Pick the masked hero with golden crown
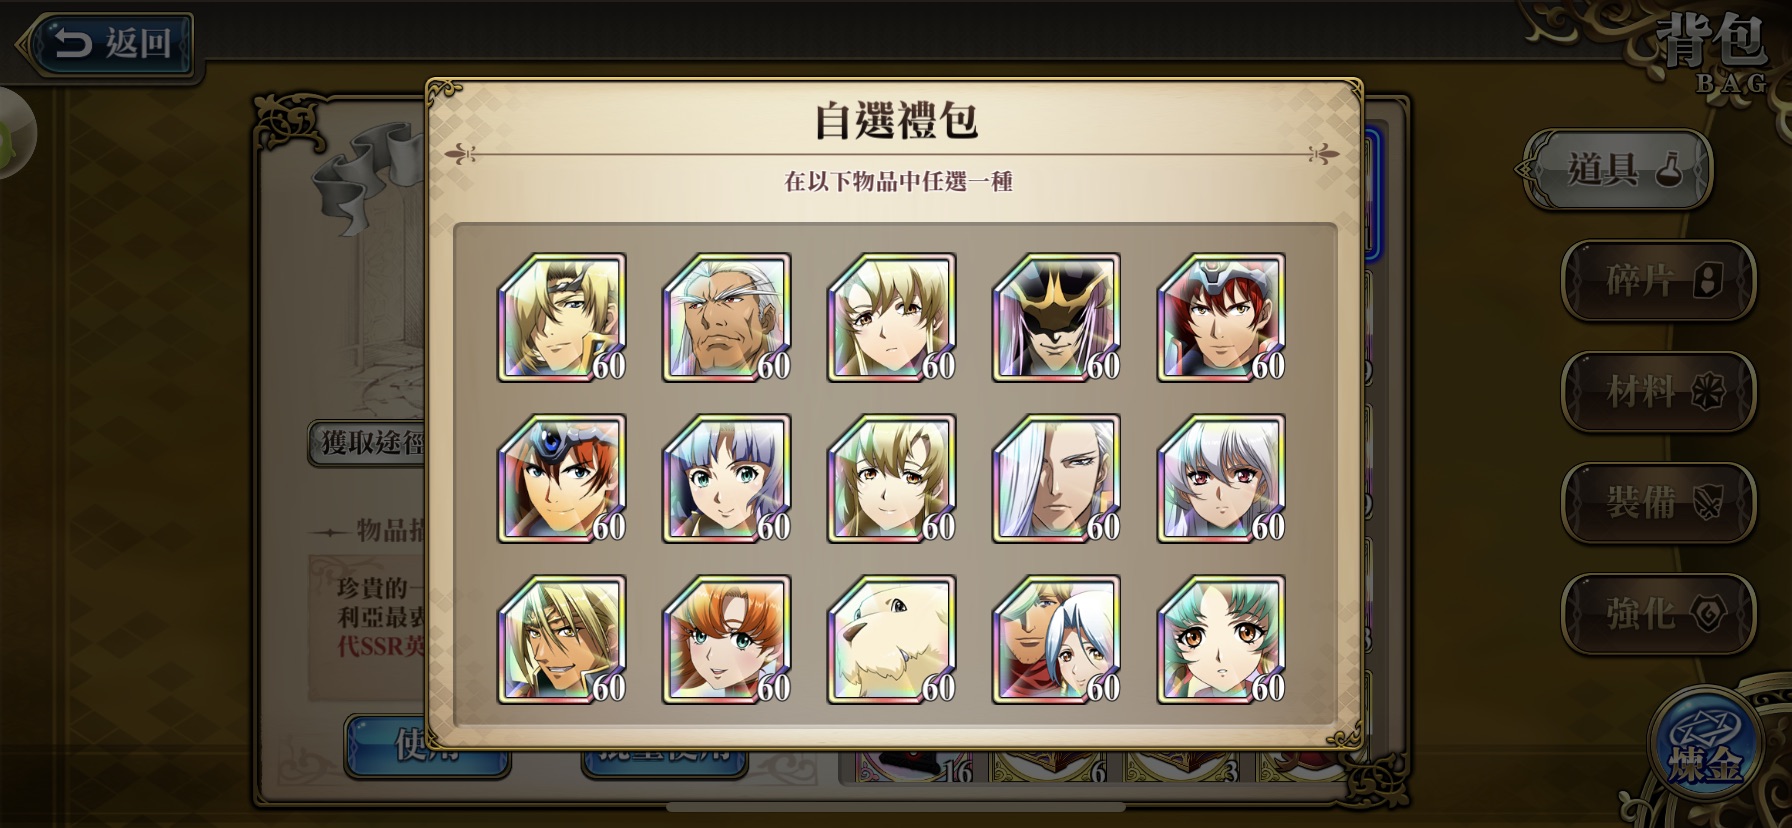This screenshot has height=828, width=1792. tap(1057, 317)
